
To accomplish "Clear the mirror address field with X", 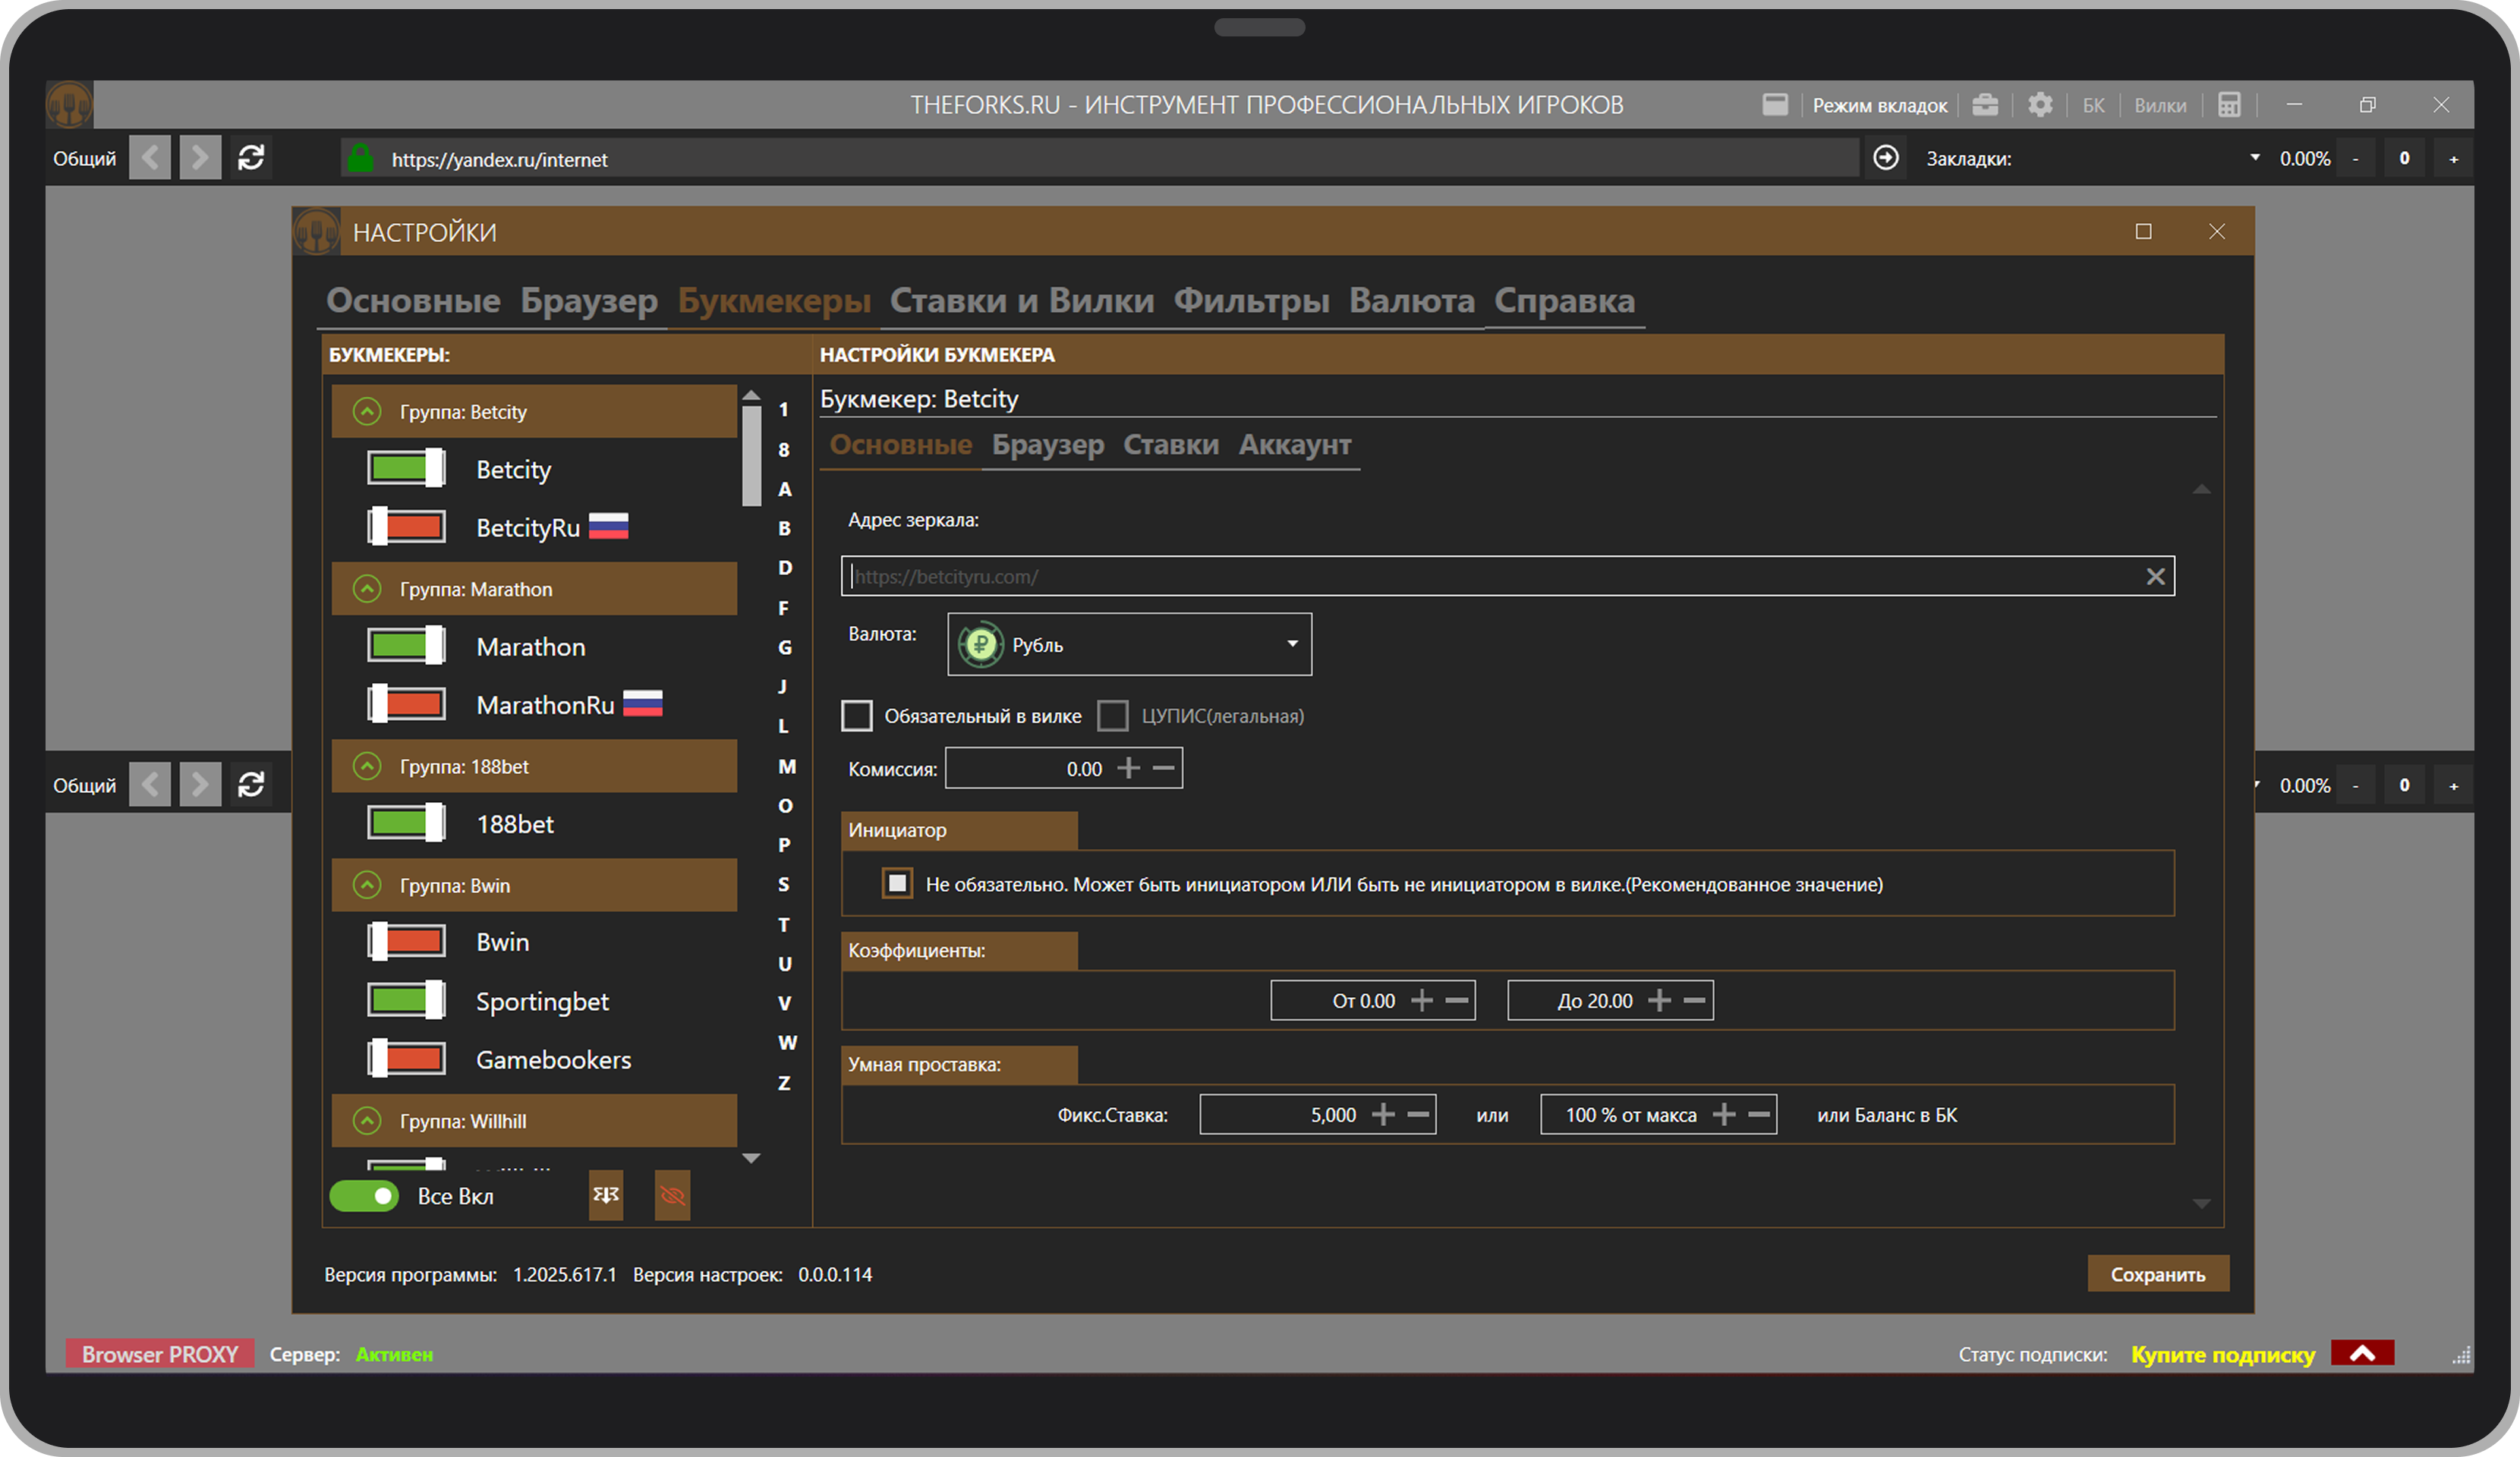I will pos(2155,577).
